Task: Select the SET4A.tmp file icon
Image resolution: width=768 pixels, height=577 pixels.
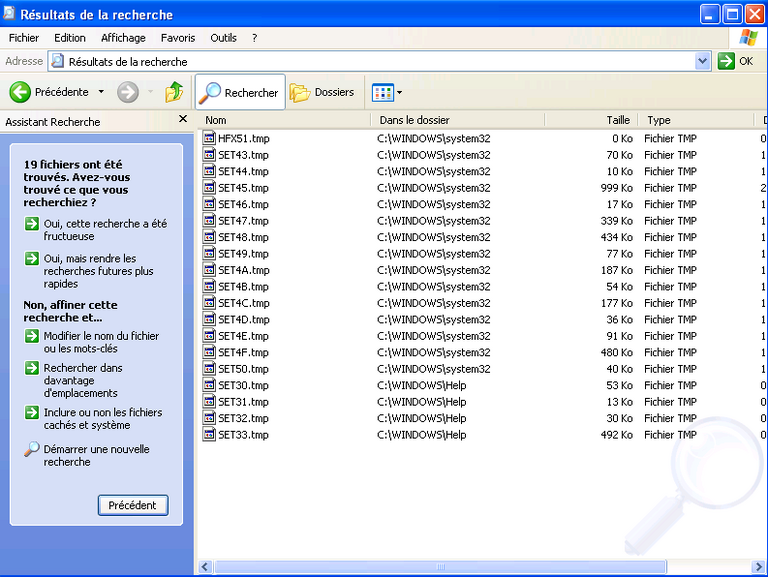Action: 209,270
